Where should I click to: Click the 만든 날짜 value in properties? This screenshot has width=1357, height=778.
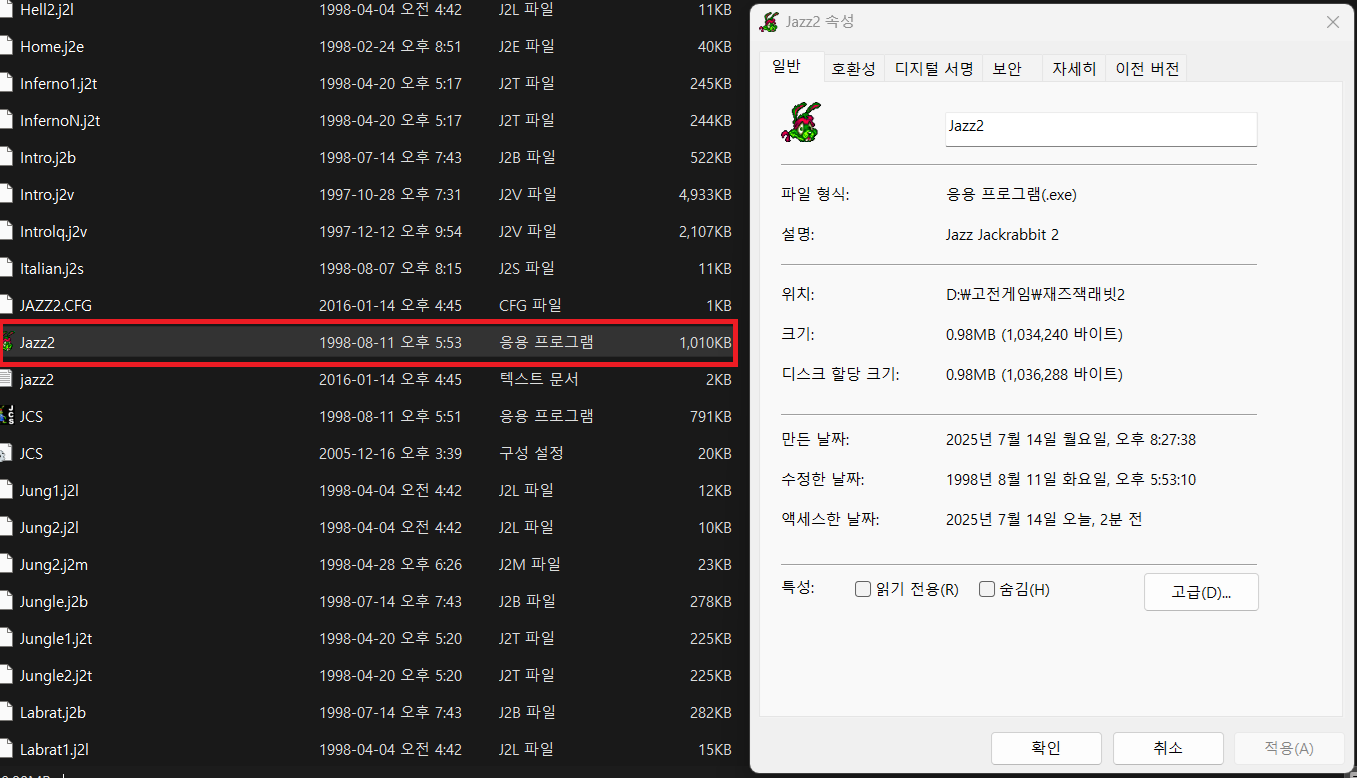coord(1071,439)
